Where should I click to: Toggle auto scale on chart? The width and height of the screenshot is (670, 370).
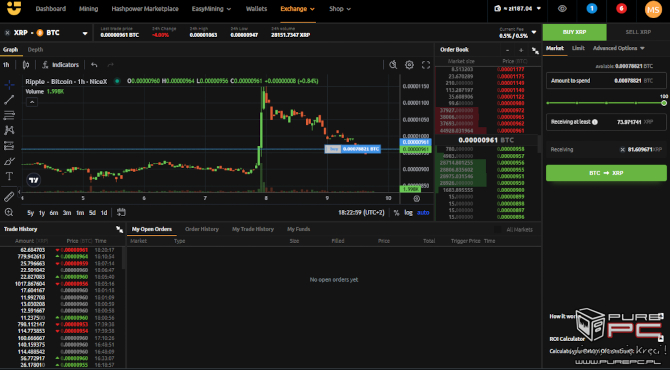pyautogui.click(x=423, y=213)
